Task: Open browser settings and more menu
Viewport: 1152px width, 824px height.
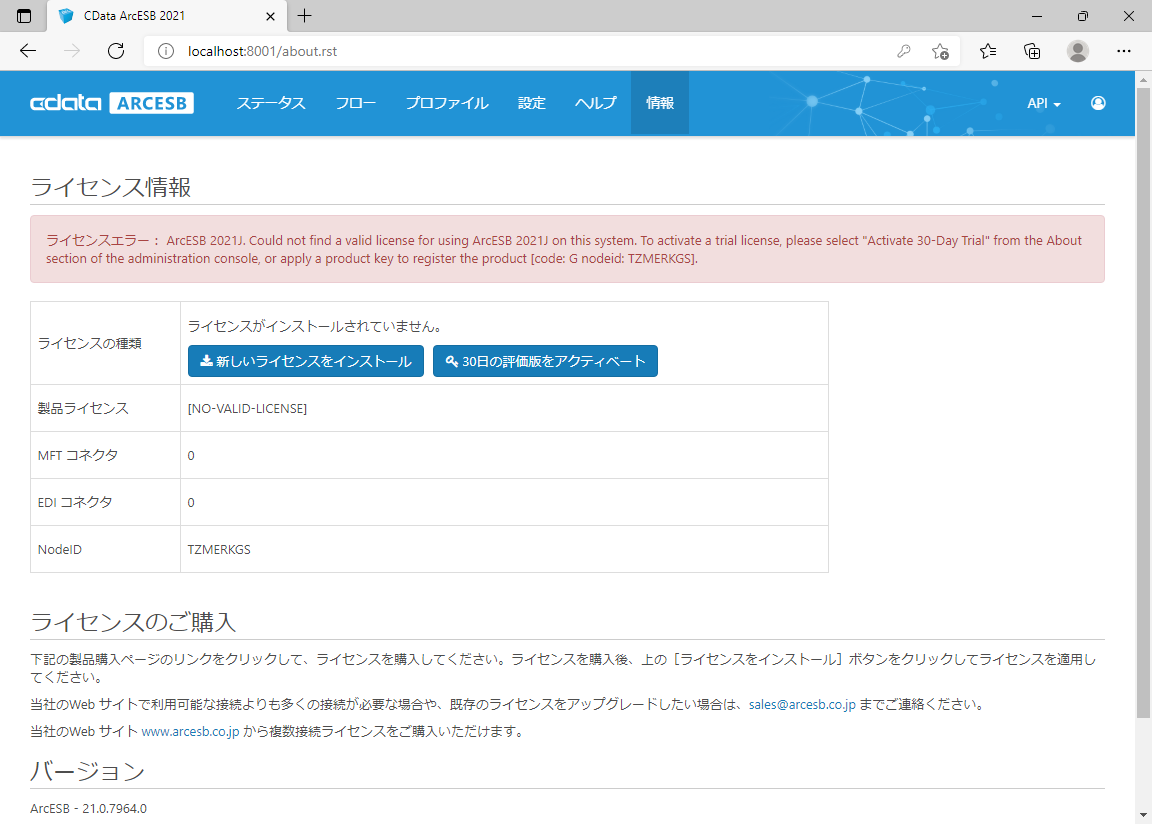Action: click(x=1123, y=51)
